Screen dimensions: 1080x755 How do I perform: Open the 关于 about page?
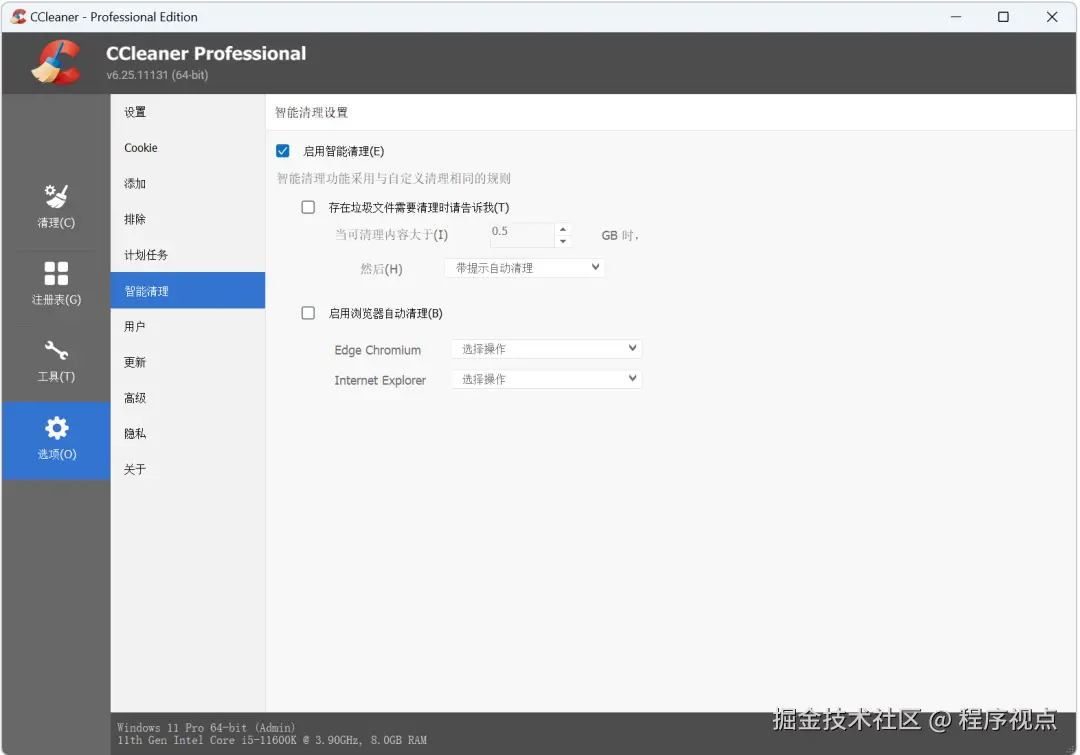click(x=135, y=468)
